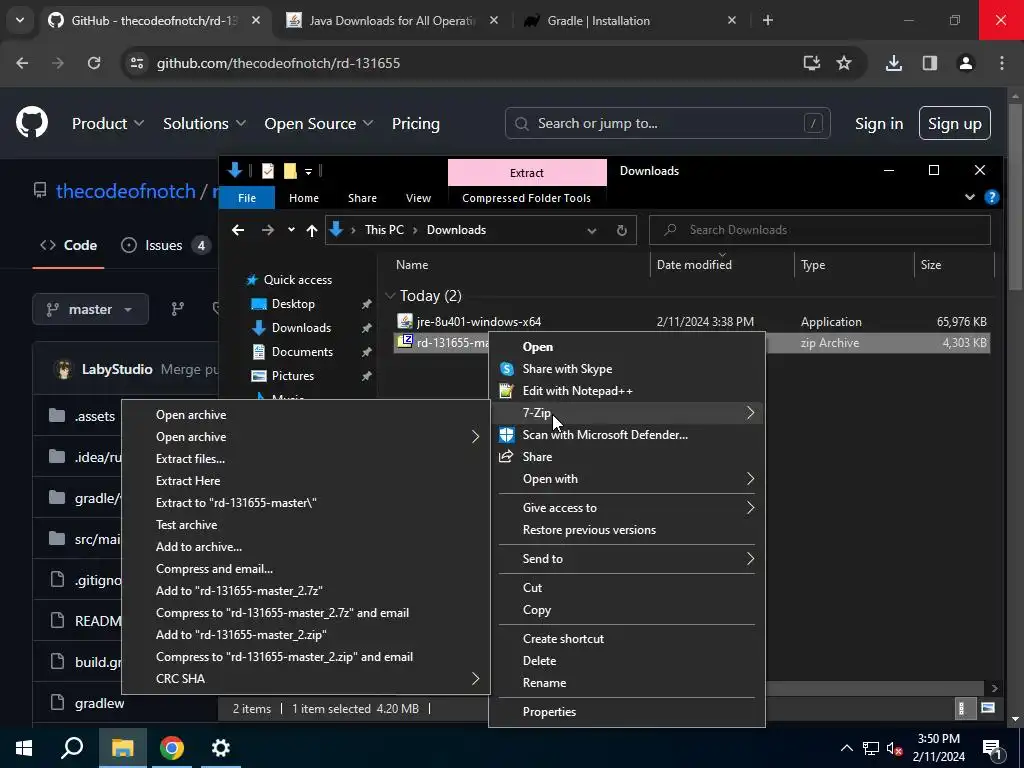Open the Explorer File tab
The image size is (1024, 768).
coord(247,198)
